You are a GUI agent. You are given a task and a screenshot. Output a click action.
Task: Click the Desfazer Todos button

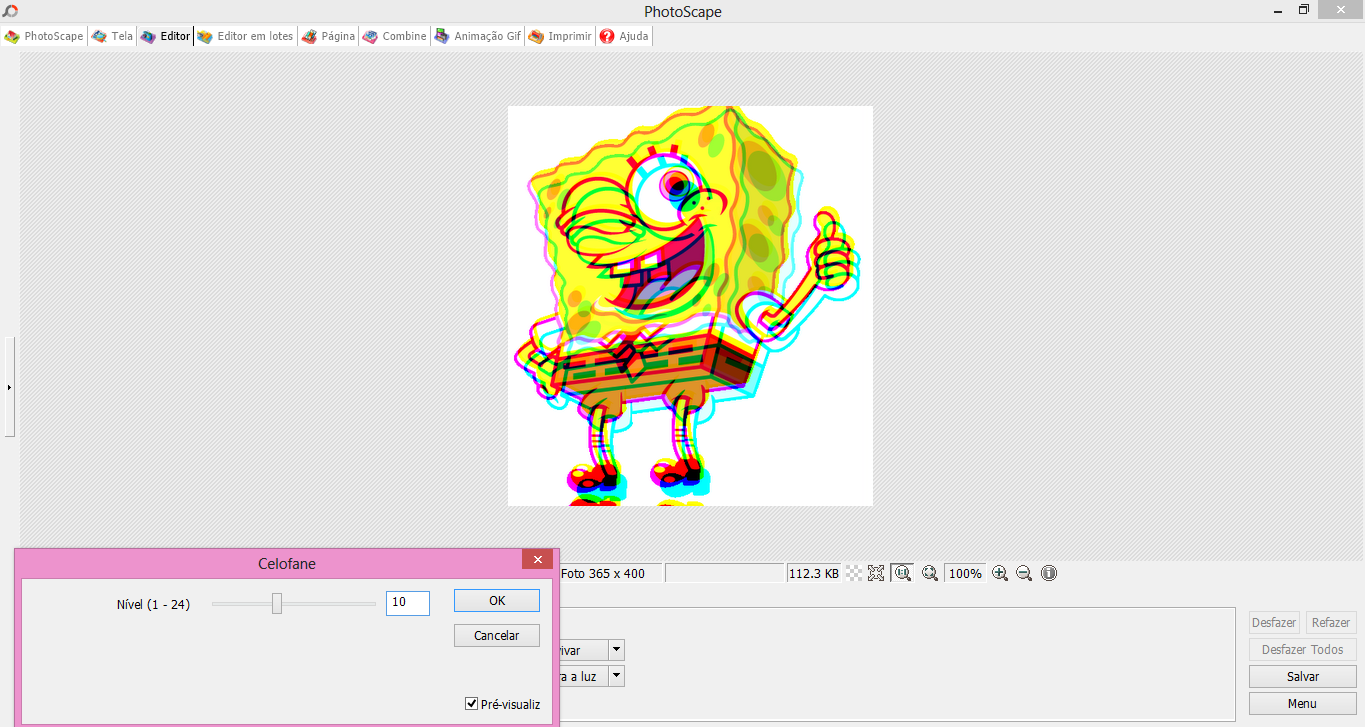pos(1303,649)
